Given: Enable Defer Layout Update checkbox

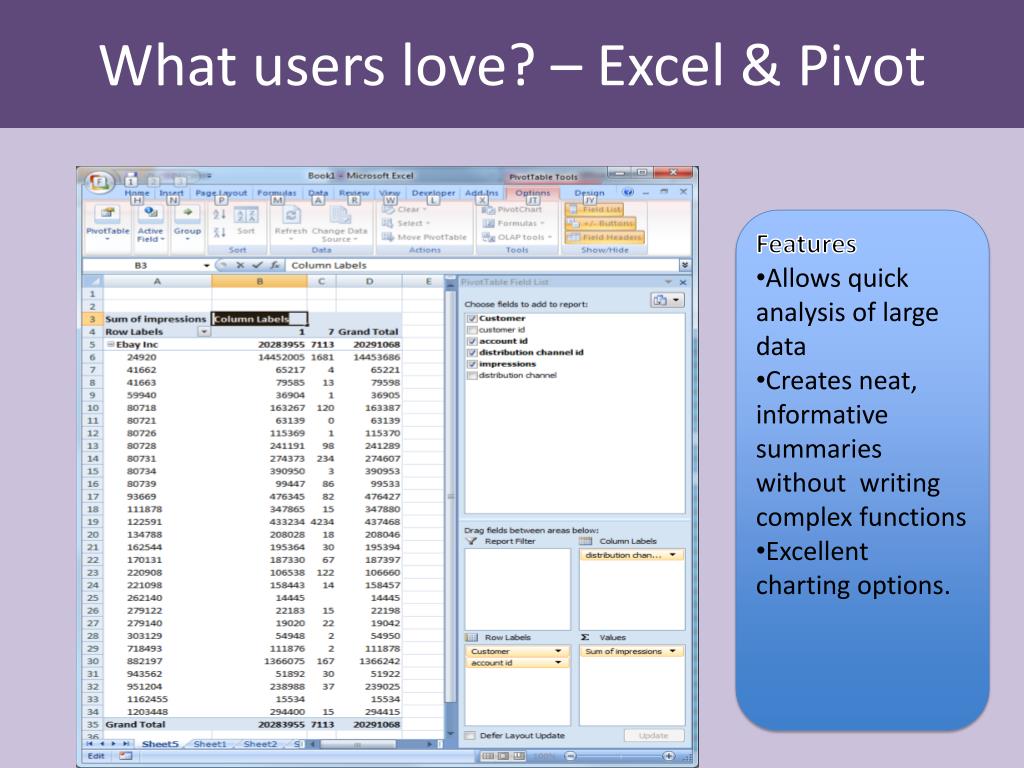Looking at the screenshot, I should pyautogui.click(x=470, y=735).
